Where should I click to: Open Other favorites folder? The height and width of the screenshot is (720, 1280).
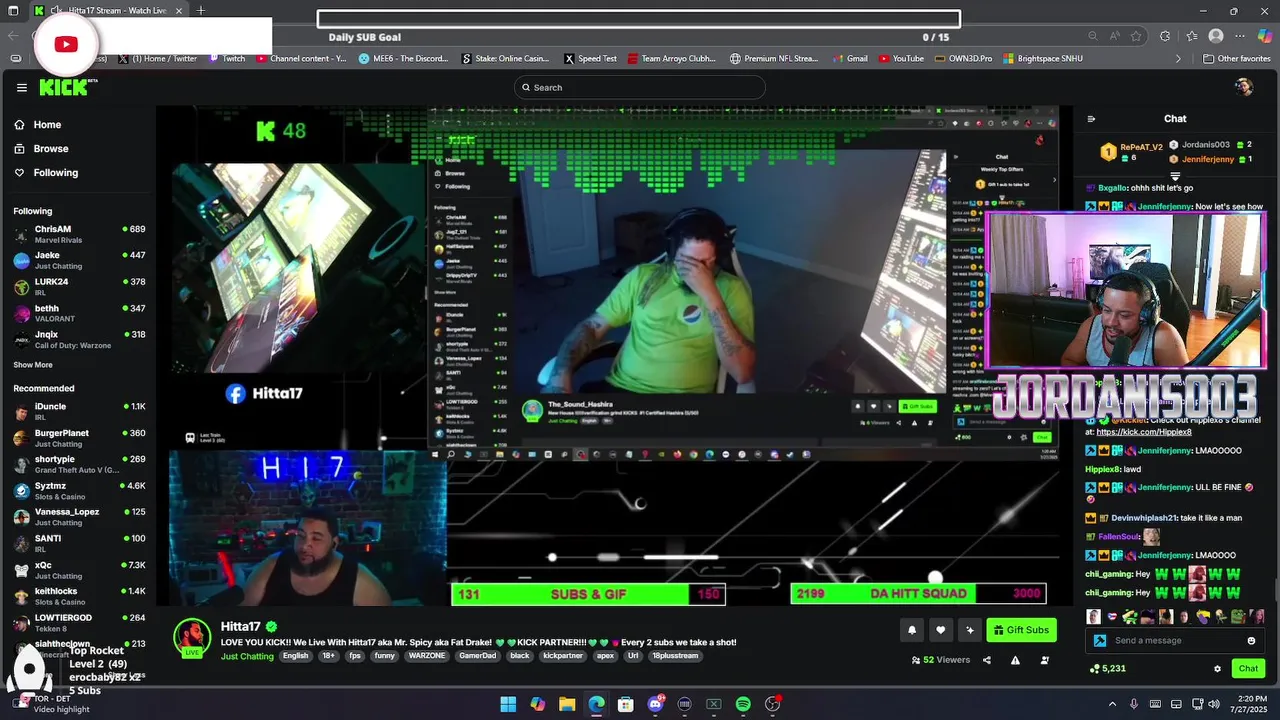1237,59
